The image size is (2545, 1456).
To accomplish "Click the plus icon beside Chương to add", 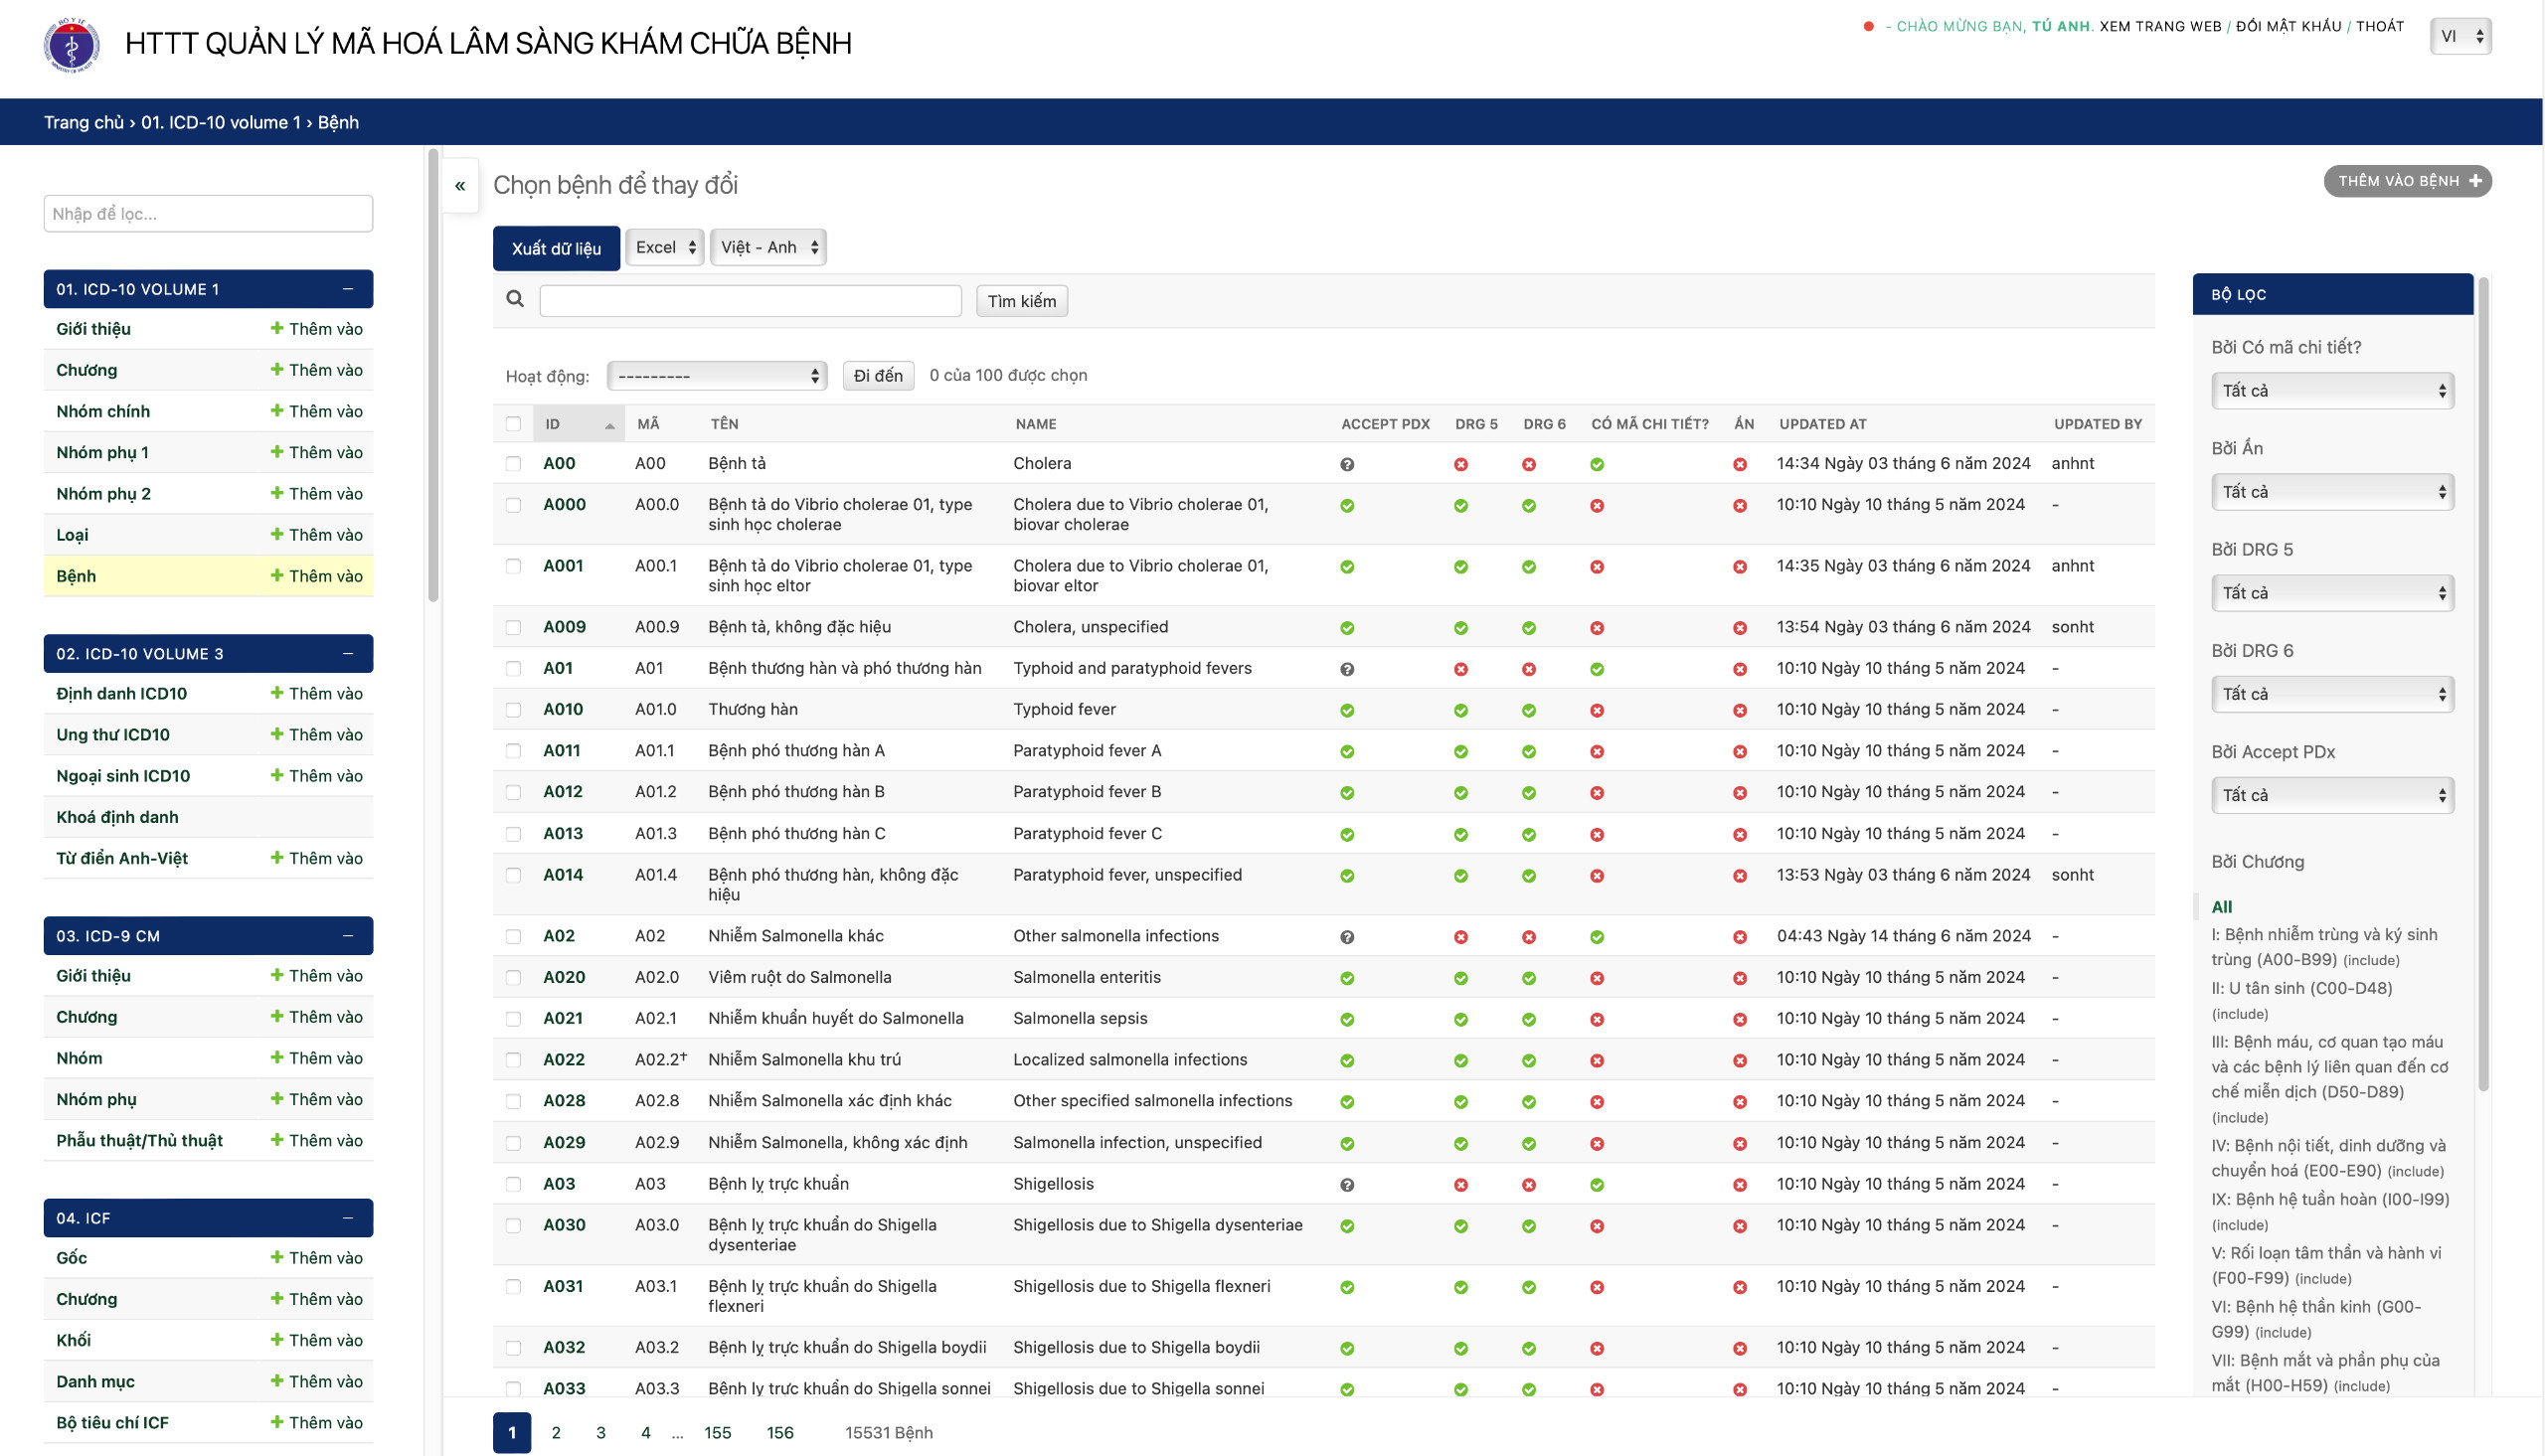I will click(276, 369).
